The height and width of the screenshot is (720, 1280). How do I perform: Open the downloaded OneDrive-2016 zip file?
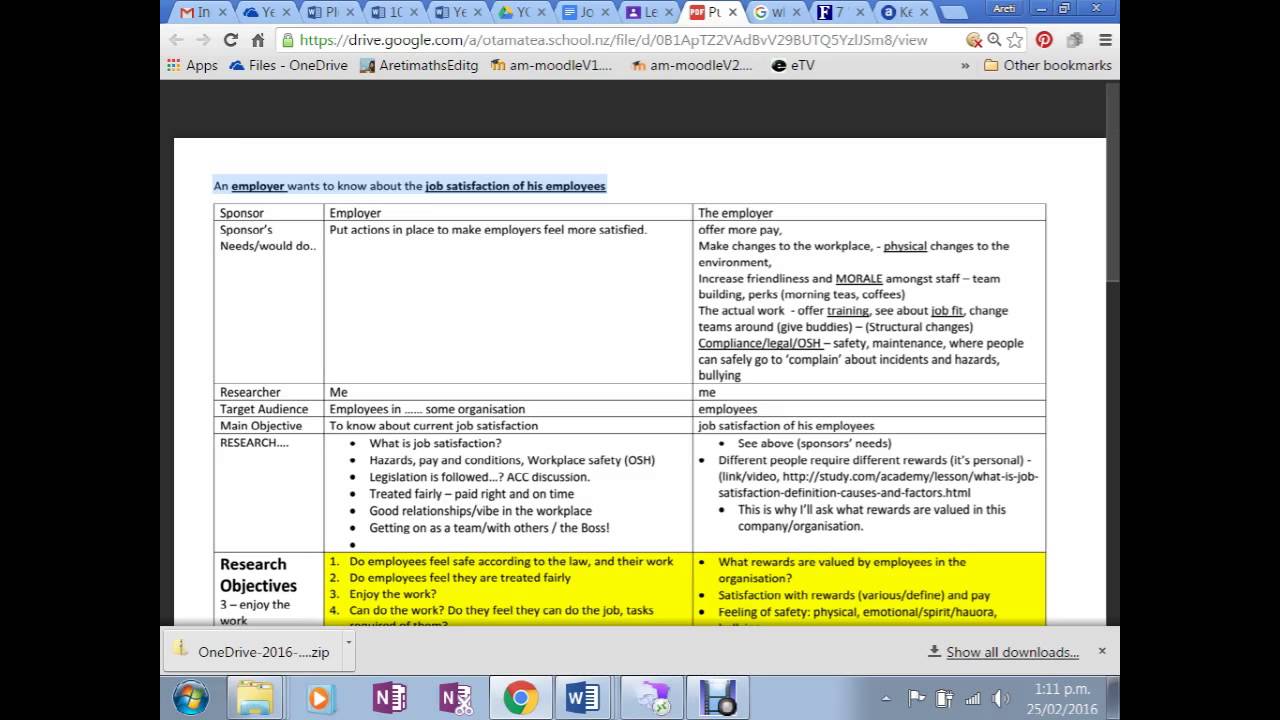[253, 651]
